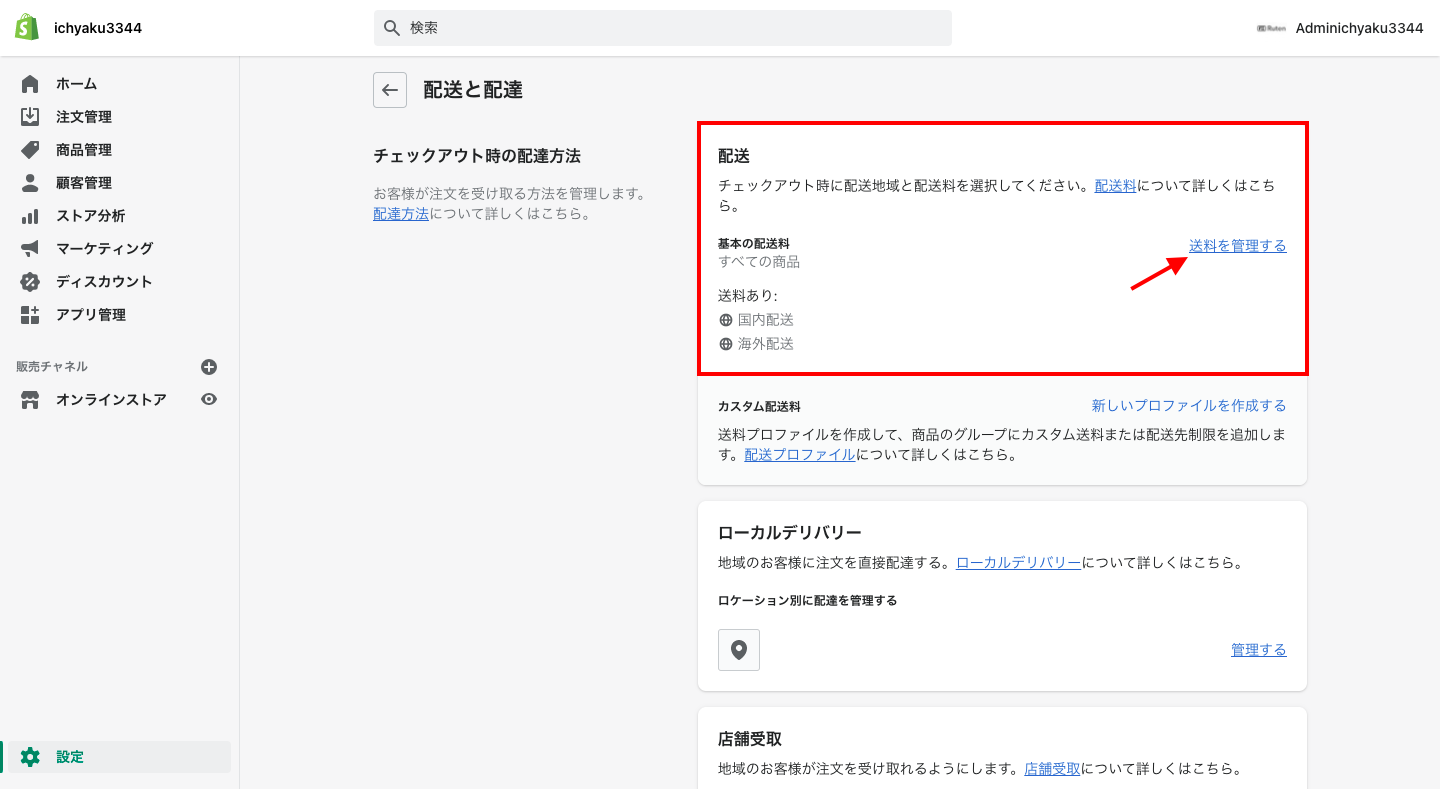Screen dimensions: 1440x789
Task: Open オンラインストア sales channel
Action: point(111,400)
